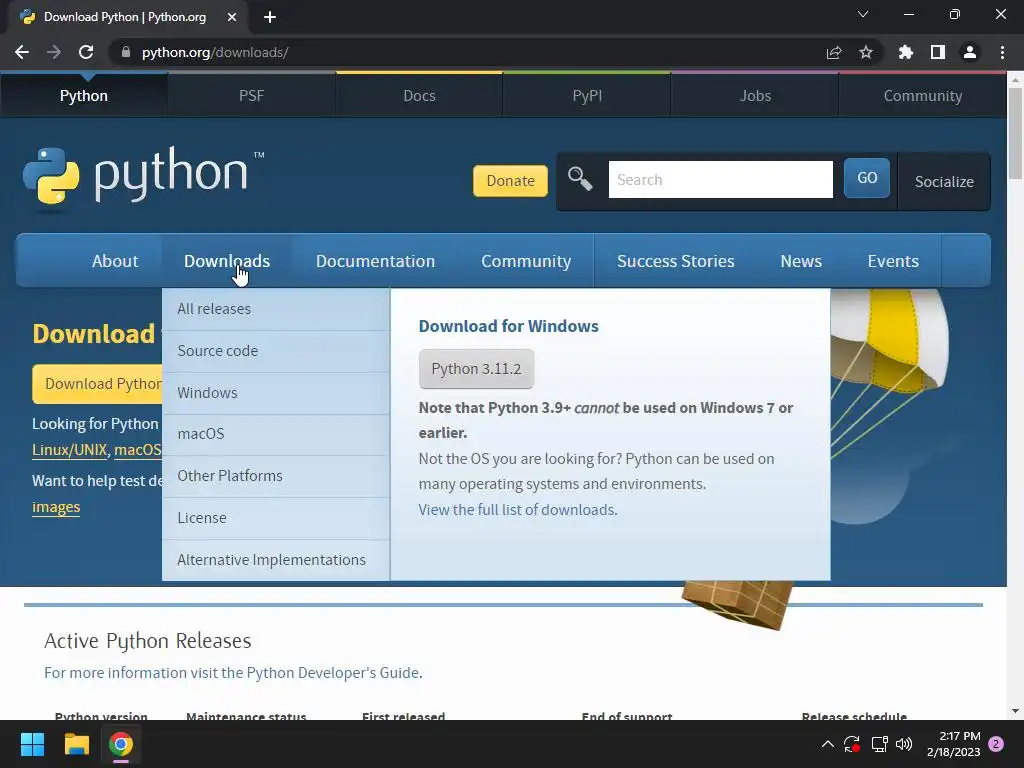Click View the full list of downloads
1024x768 pixels.
tap(518, 509)
